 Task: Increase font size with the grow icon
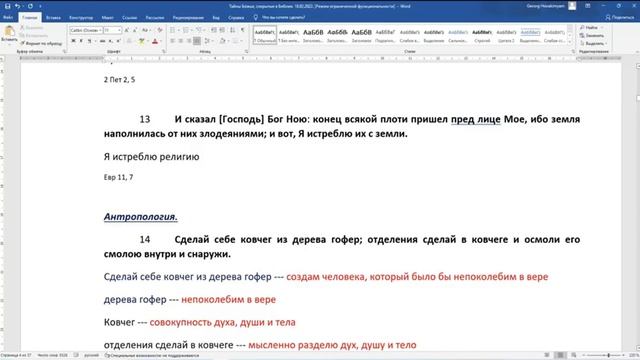pyautogui.click(x=127, y=30)
